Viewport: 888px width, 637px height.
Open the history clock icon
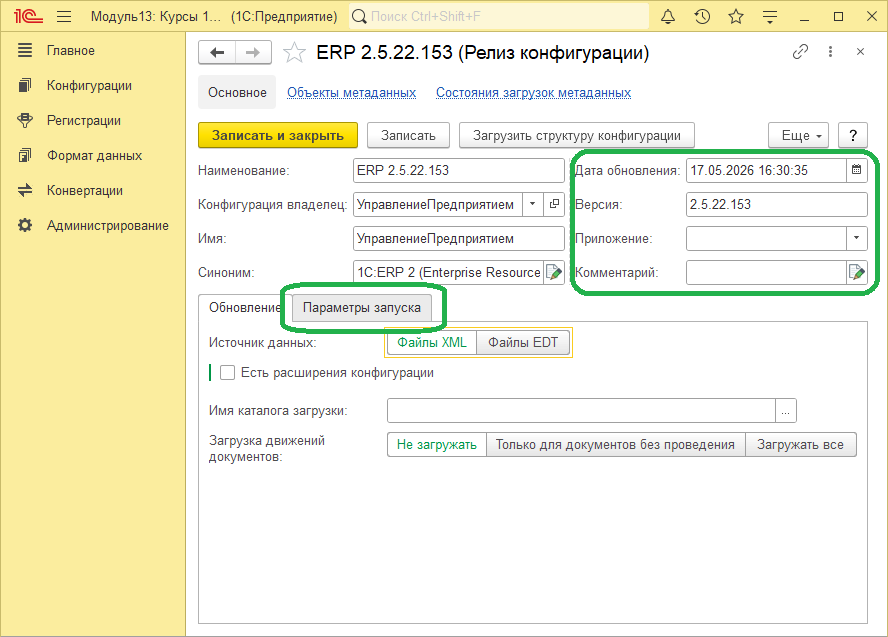702,16
